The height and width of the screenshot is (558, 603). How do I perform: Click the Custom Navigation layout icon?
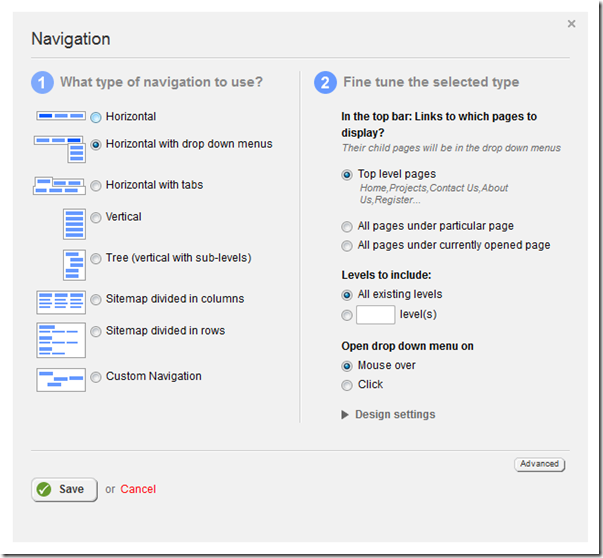60,379
